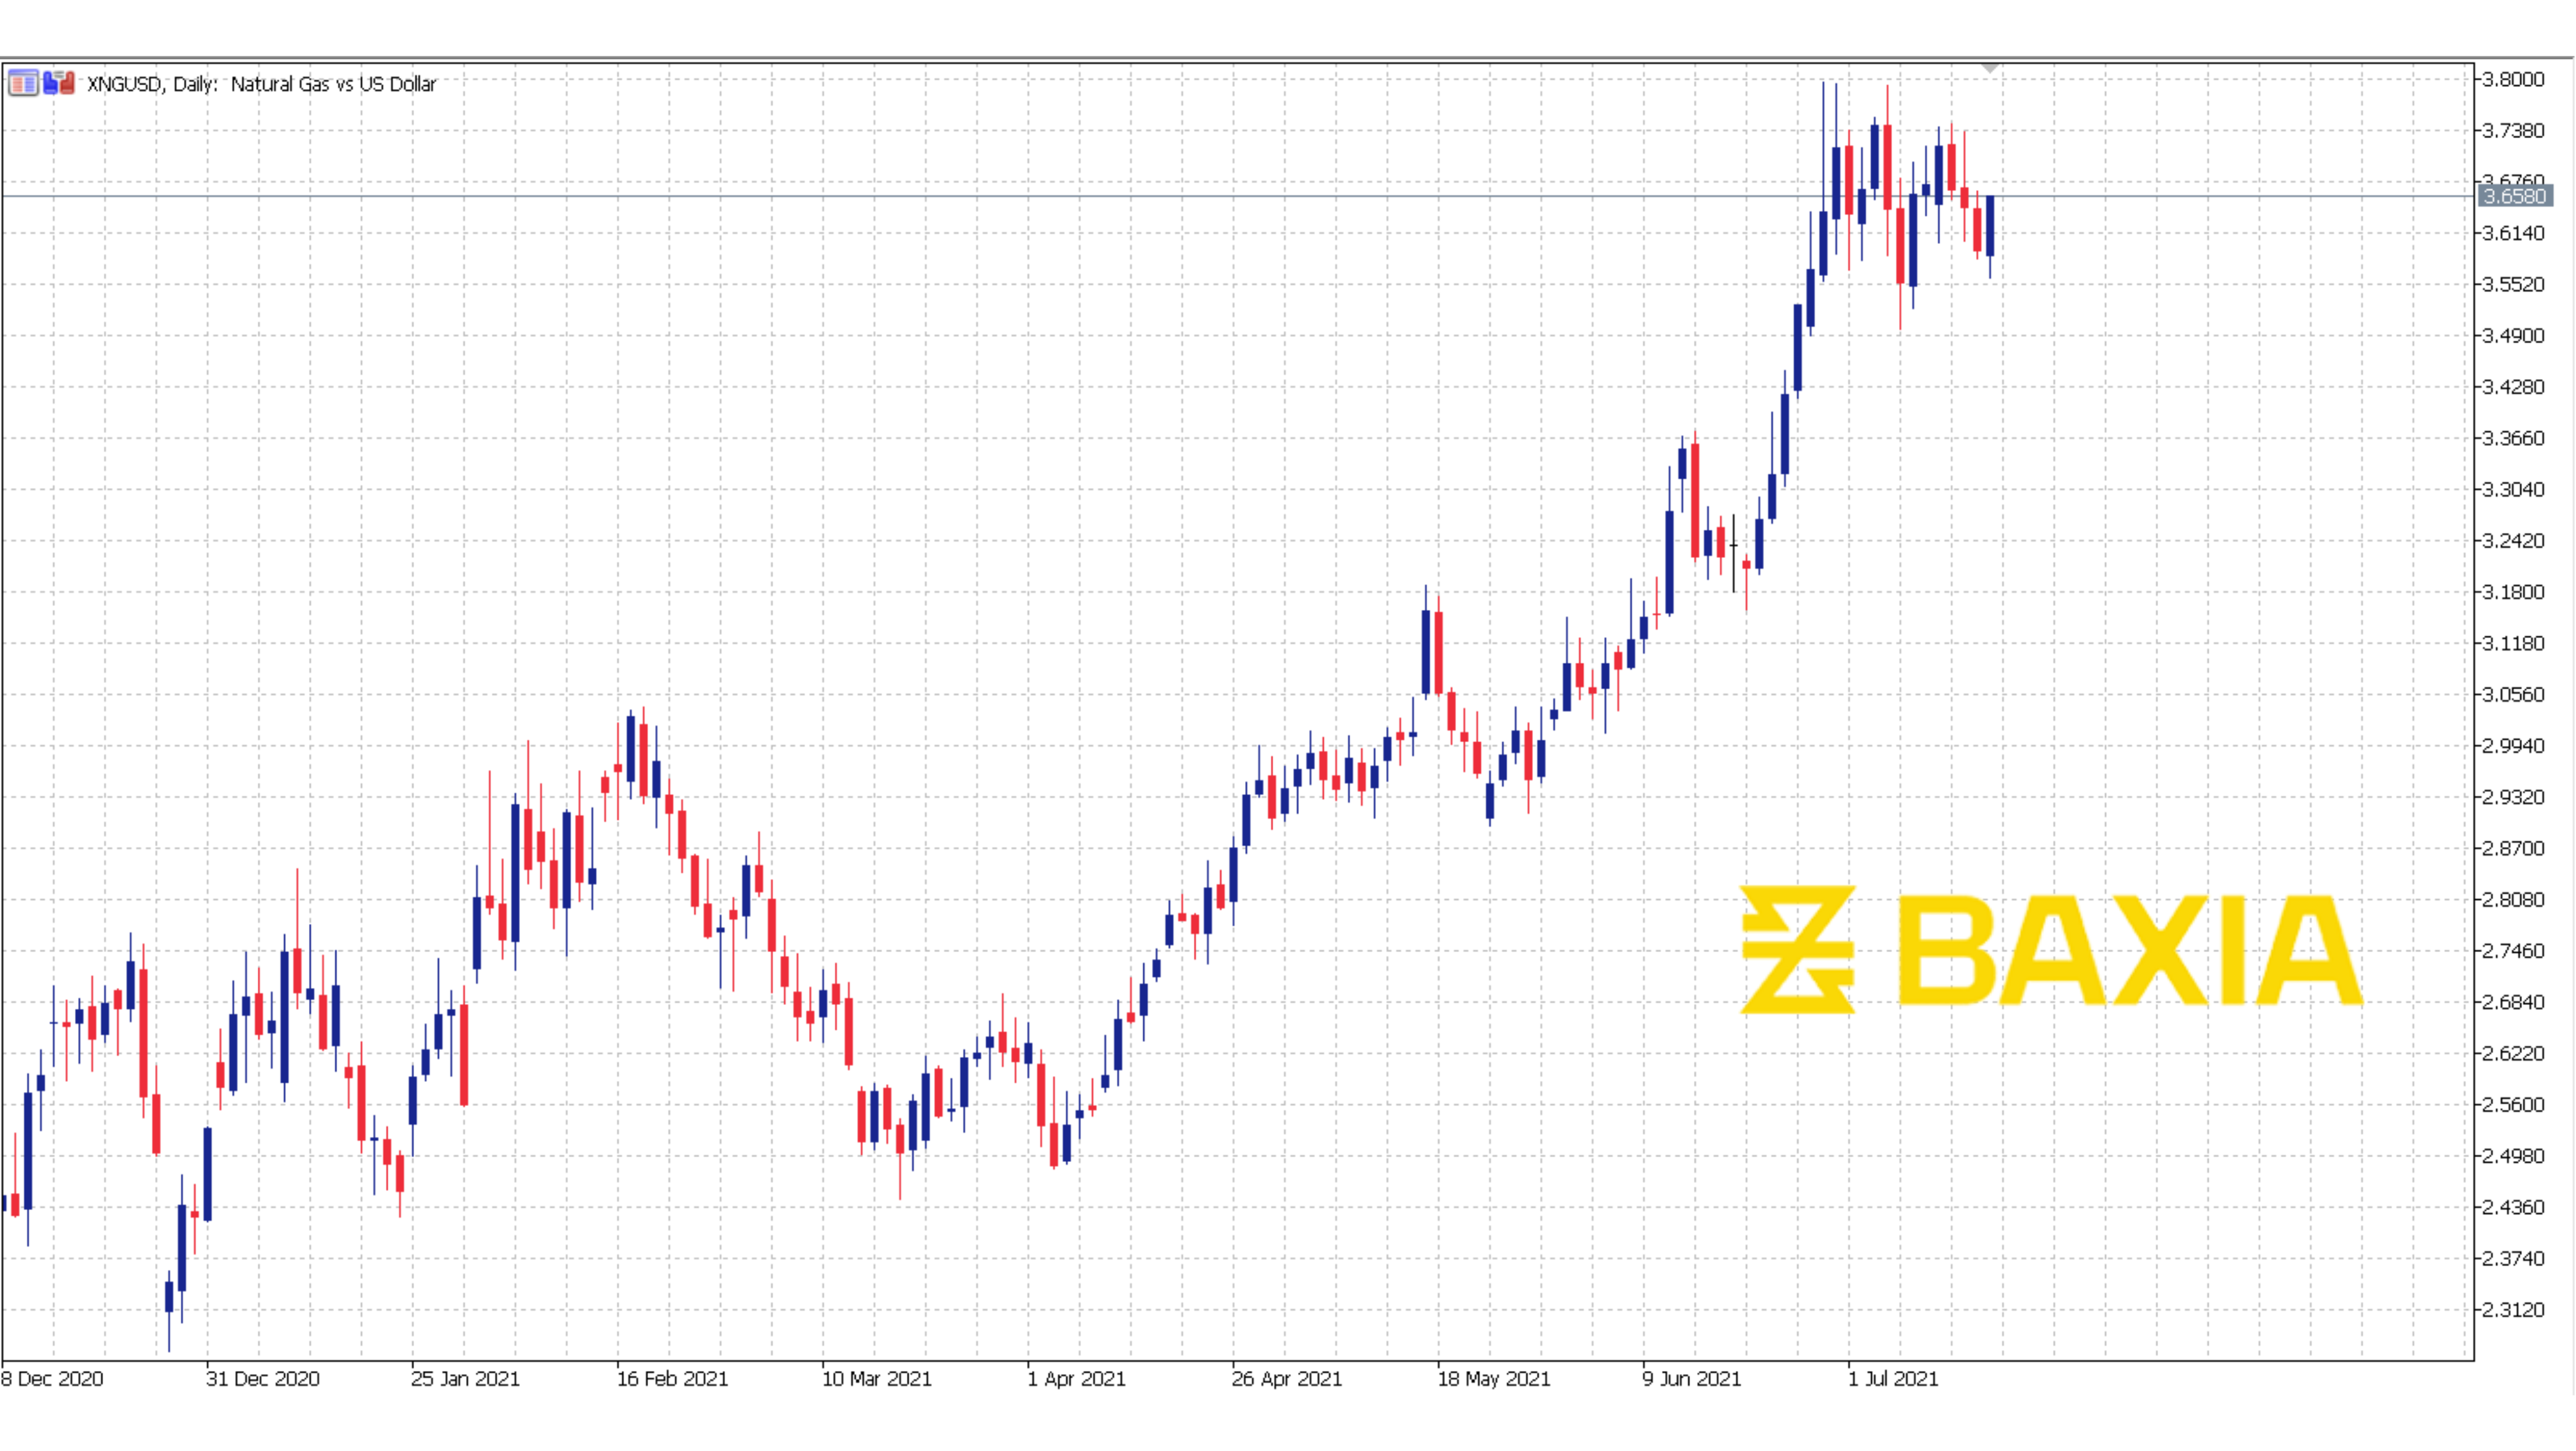Click the 1 Jul 2021 date label
Screen dimensions: 2576x1451
1893,1378
